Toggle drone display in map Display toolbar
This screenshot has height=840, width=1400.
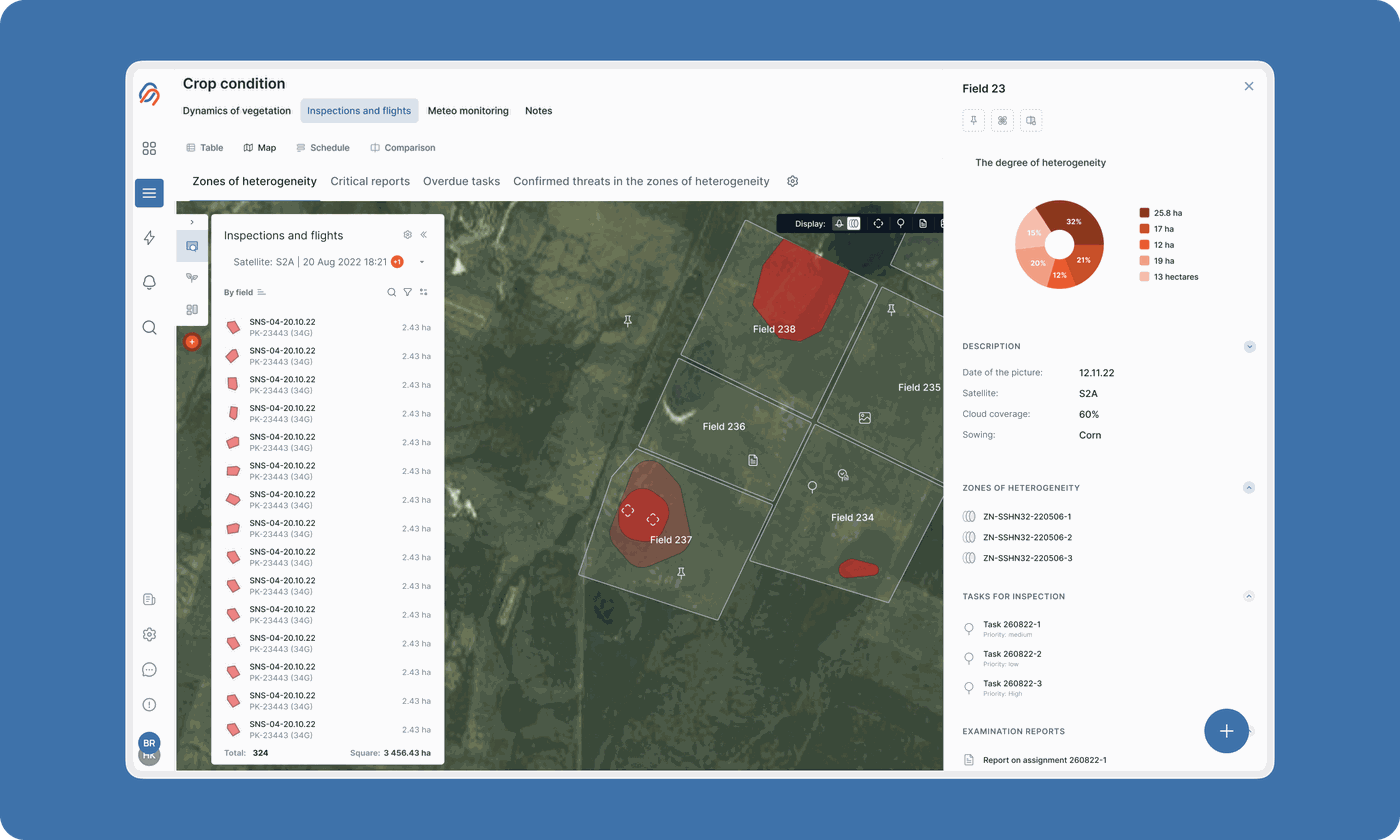point(878,224)
